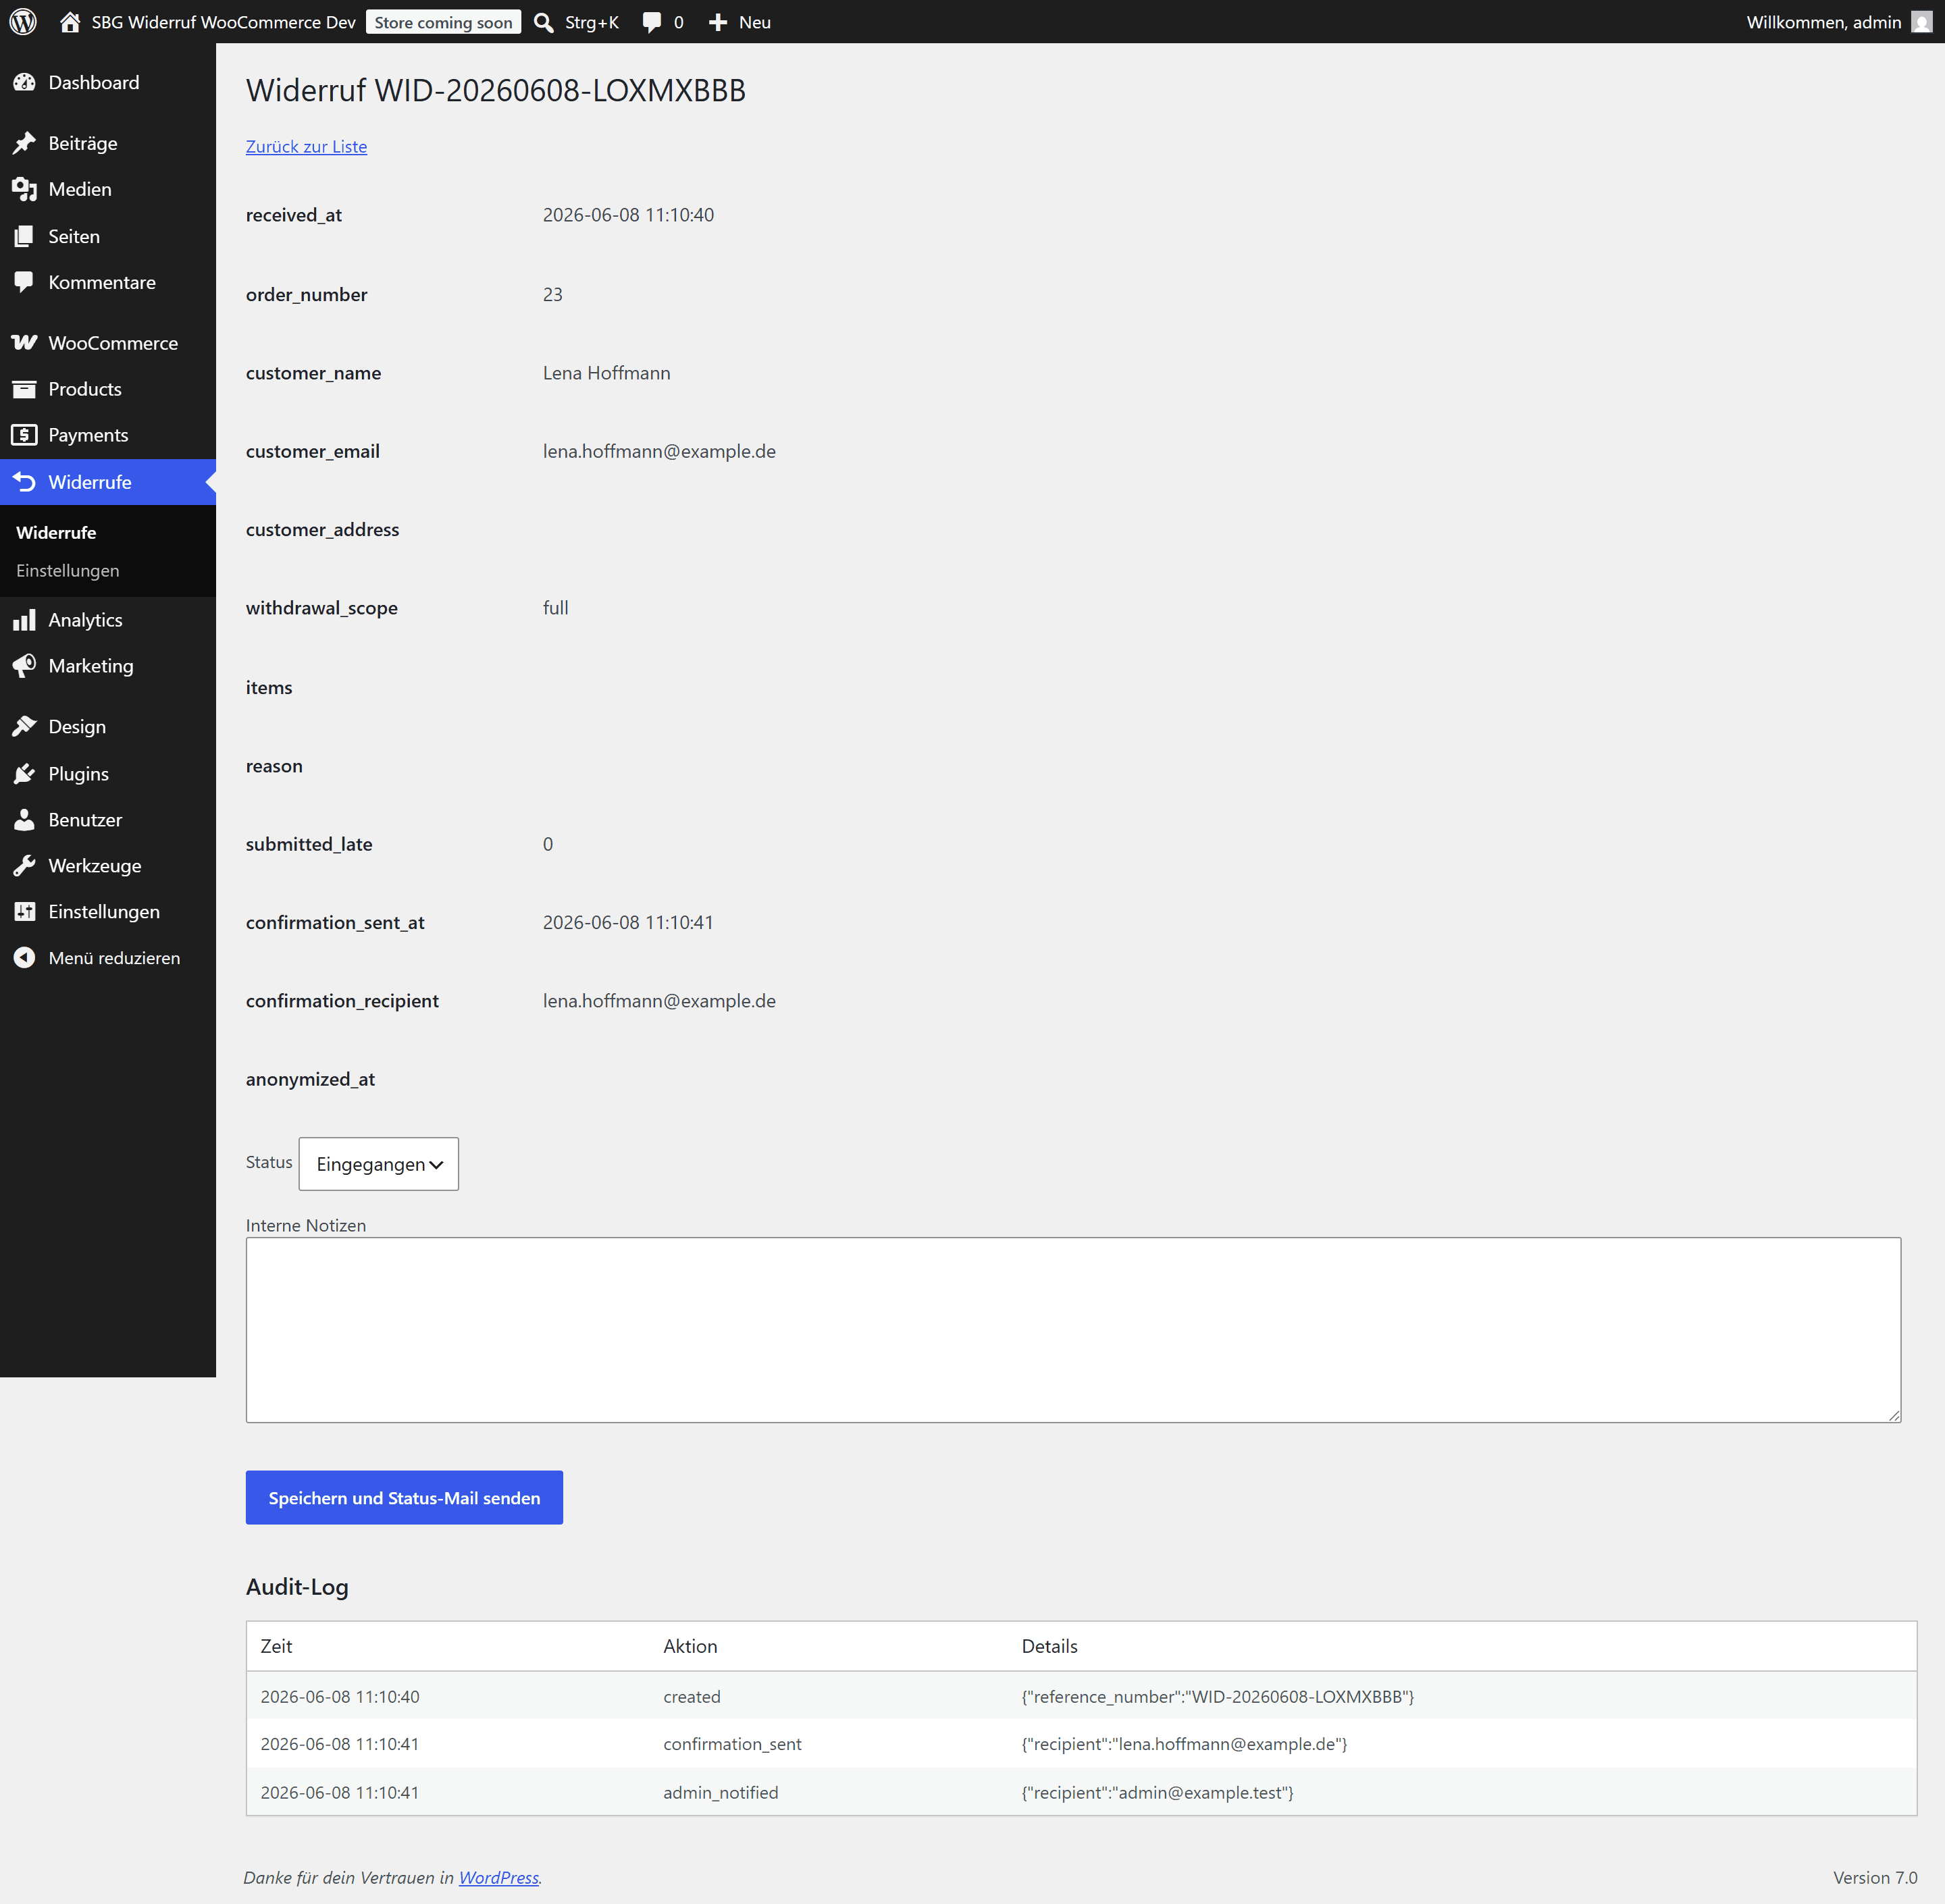
Task: Click the Marketing megaphone icon
Action: (25, 666)
